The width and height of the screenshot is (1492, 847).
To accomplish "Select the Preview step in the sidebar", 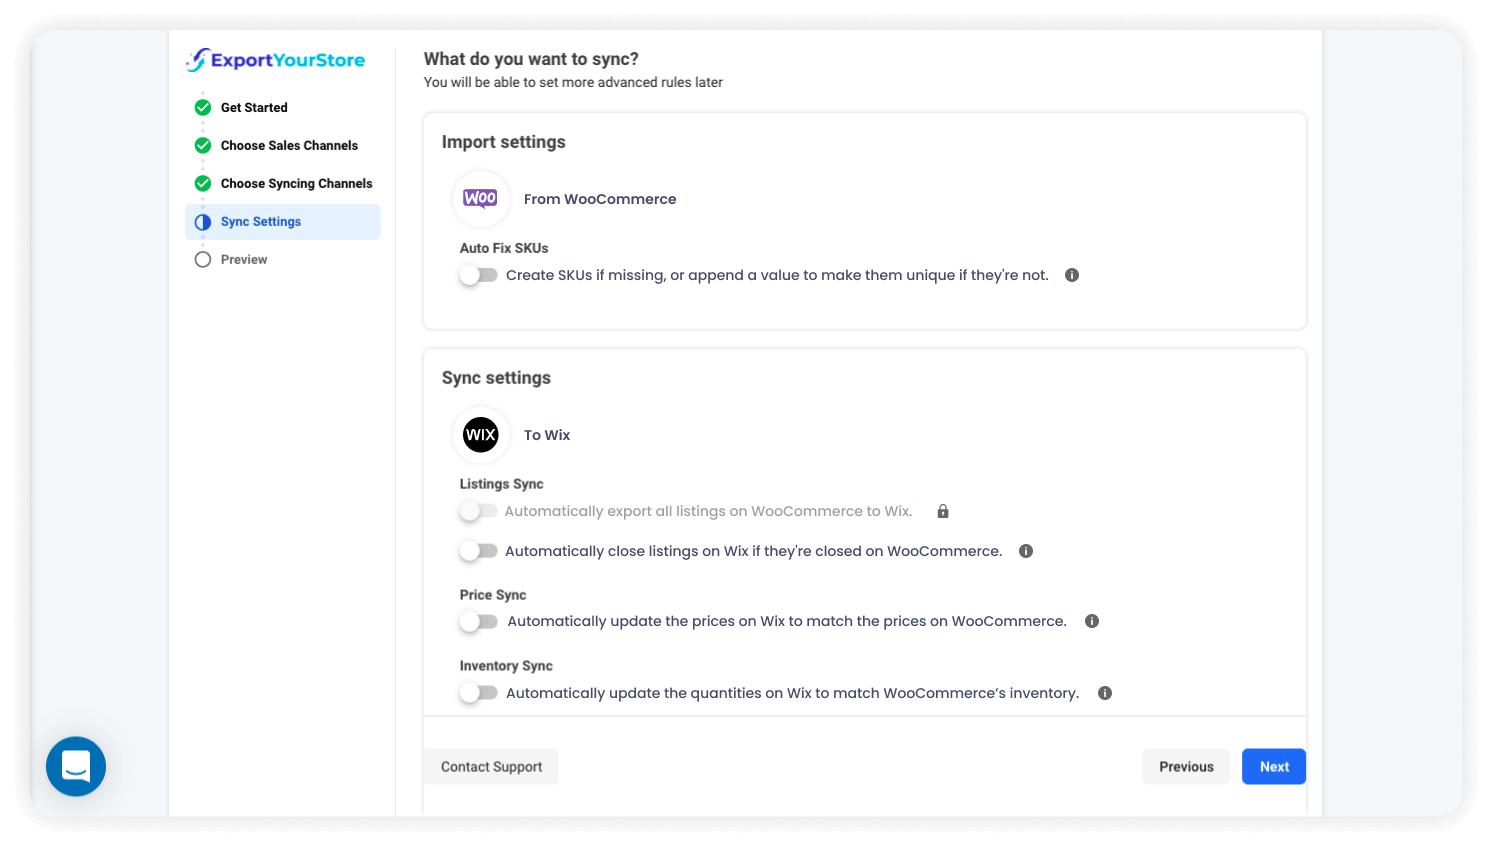I will coord(243,259).
